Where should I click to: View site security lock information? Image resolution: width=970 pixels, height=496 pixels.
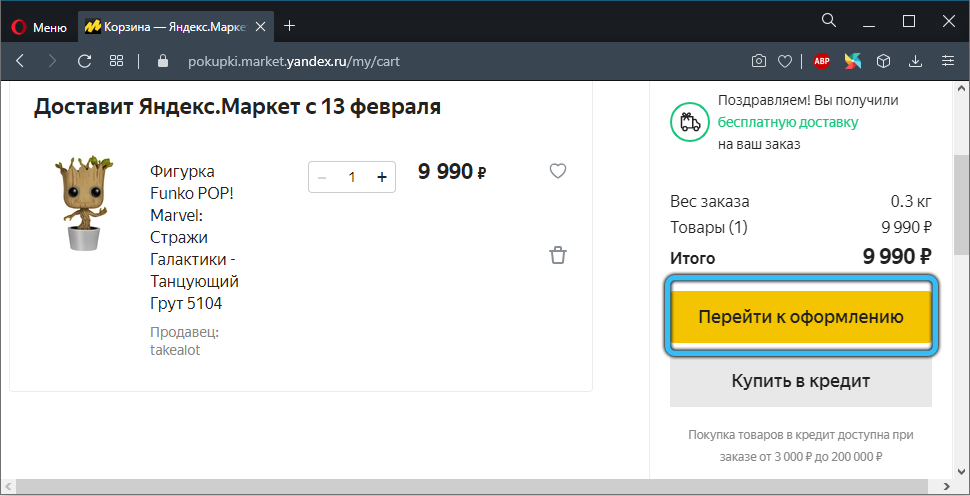163,61
